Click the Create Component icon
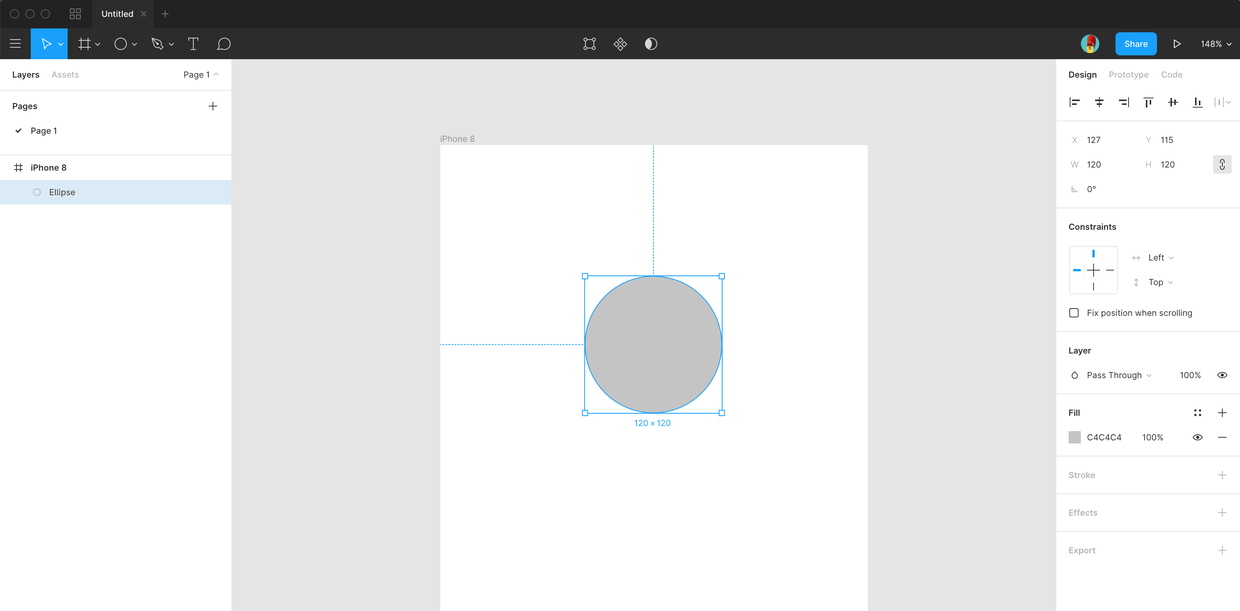The width and height of the screenshot is (1240, 611). (620, 44)
